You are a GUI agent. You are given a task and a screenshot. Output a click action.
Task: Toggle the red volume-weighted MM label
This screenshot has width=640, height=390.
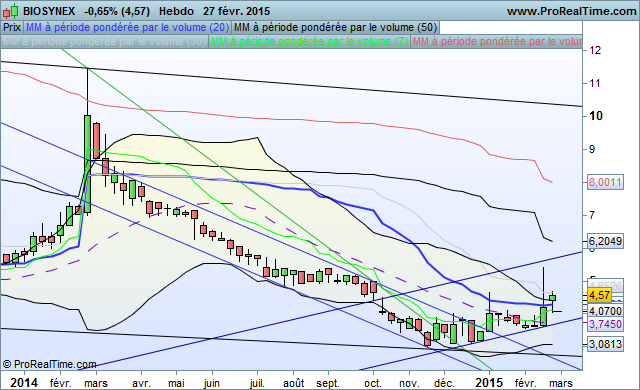(496, 42)
